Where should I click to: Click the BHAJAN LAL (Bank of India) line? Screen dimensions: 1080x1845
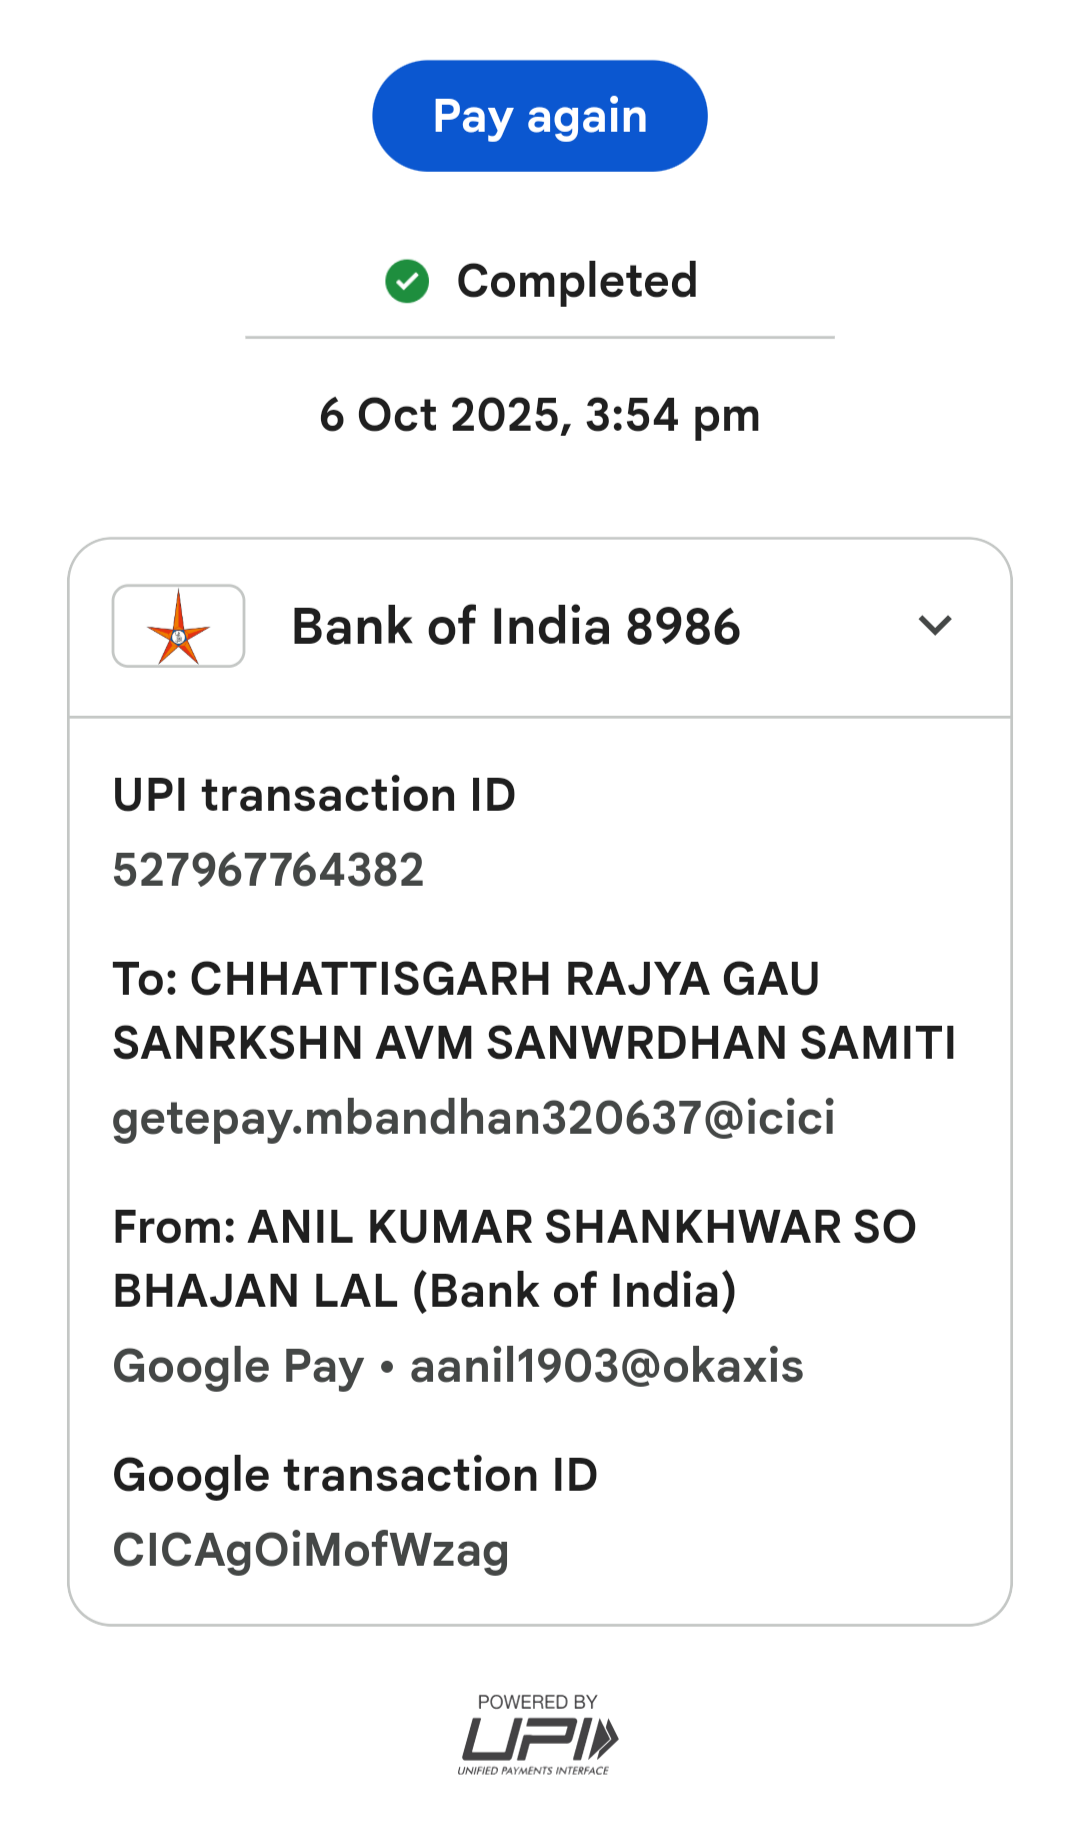pos(425,1291)
